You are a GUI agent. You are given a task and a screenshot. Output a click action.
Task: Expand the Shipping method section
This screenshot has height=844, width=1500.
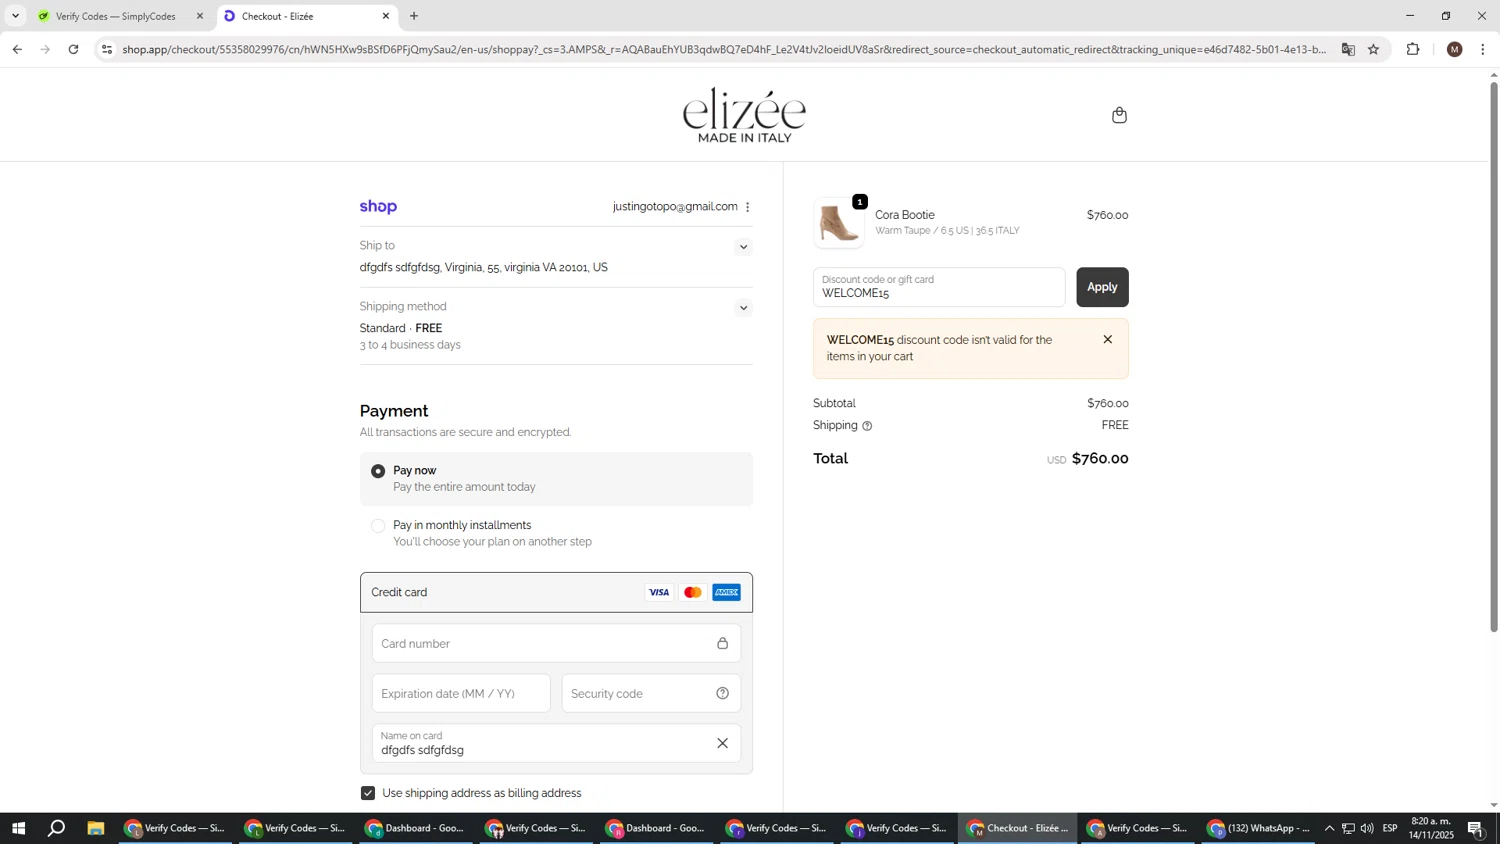[743, 308]
